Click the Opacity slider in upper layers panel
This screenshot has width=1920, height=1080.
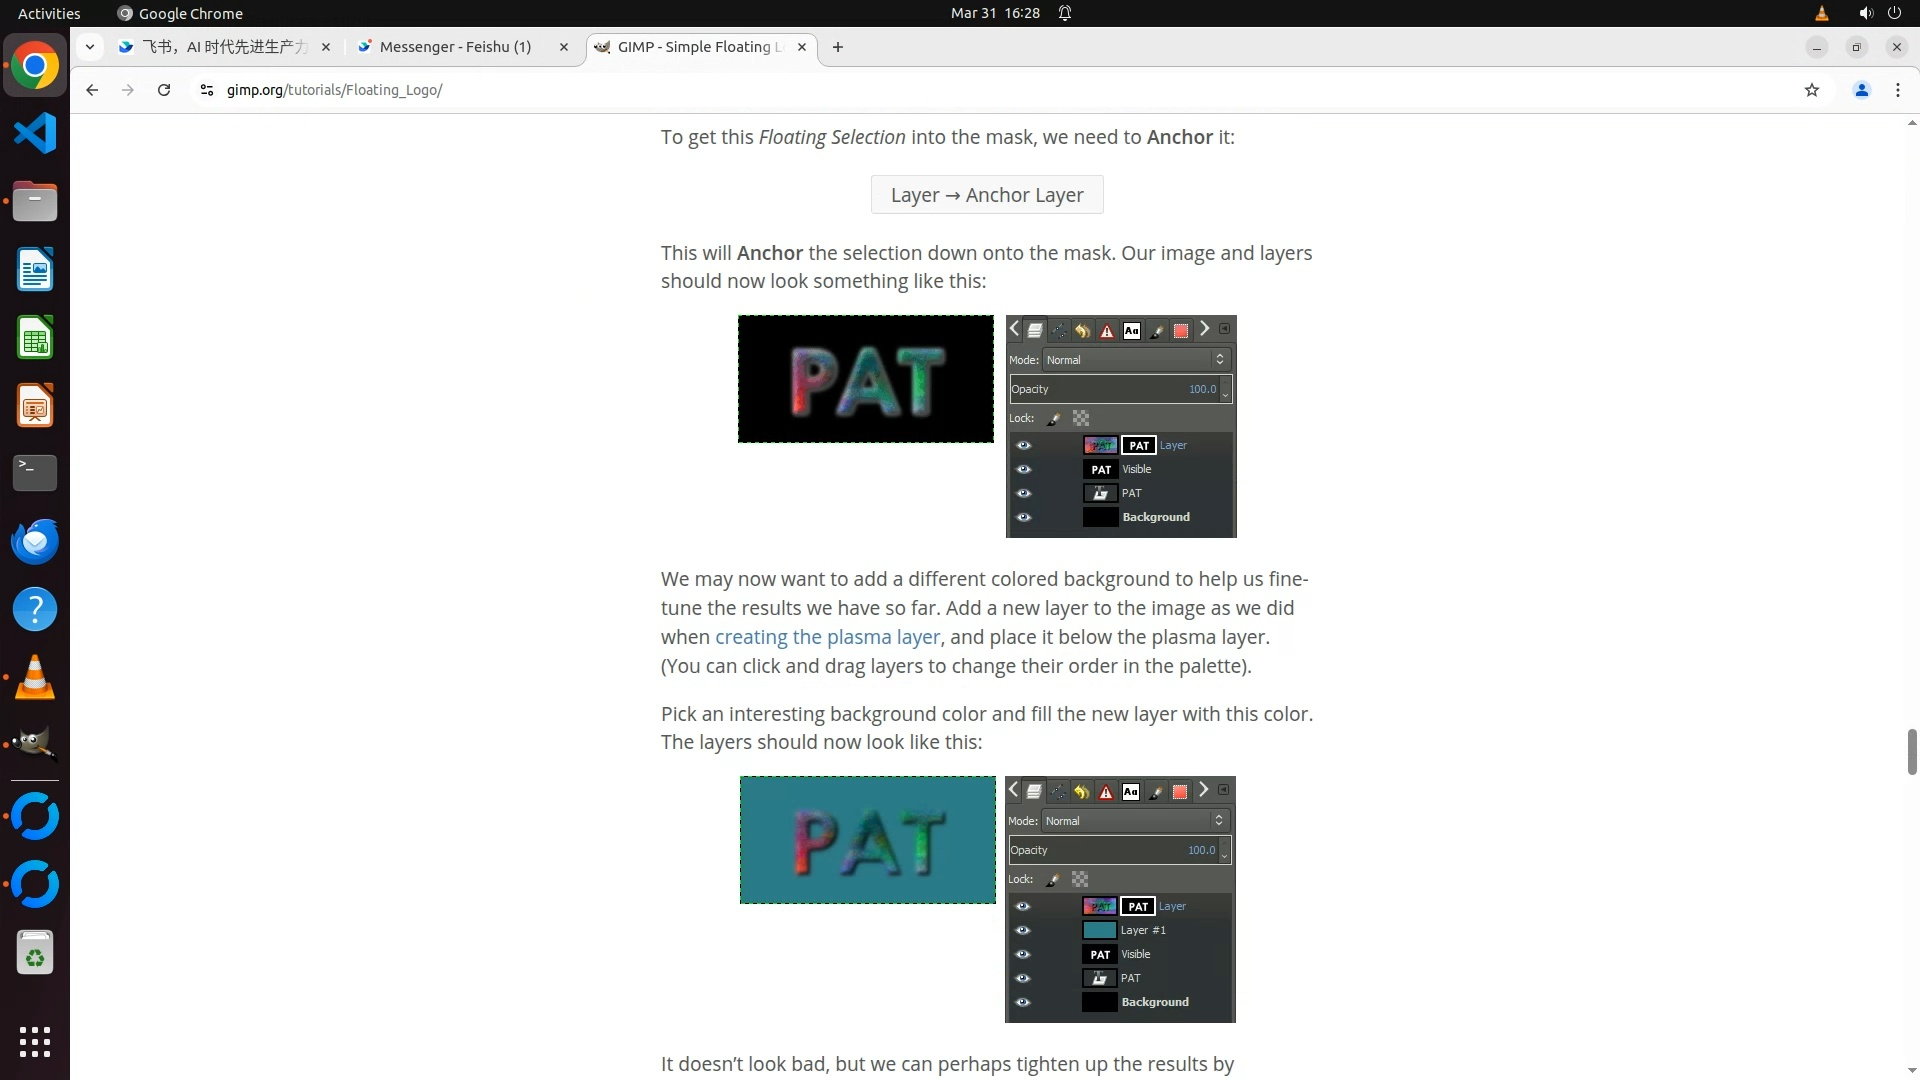click(1114, 389)
